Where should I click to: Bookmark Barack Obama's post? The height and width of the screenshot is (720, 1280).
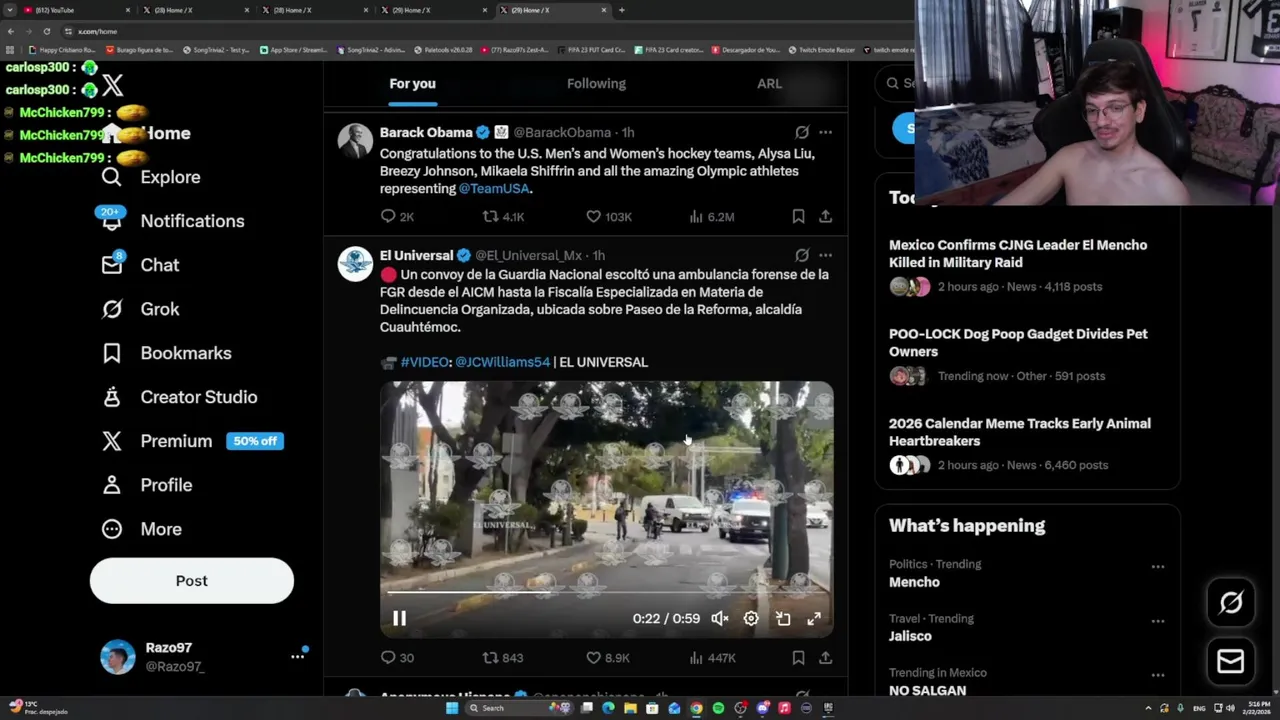click(x=798, y=216)
